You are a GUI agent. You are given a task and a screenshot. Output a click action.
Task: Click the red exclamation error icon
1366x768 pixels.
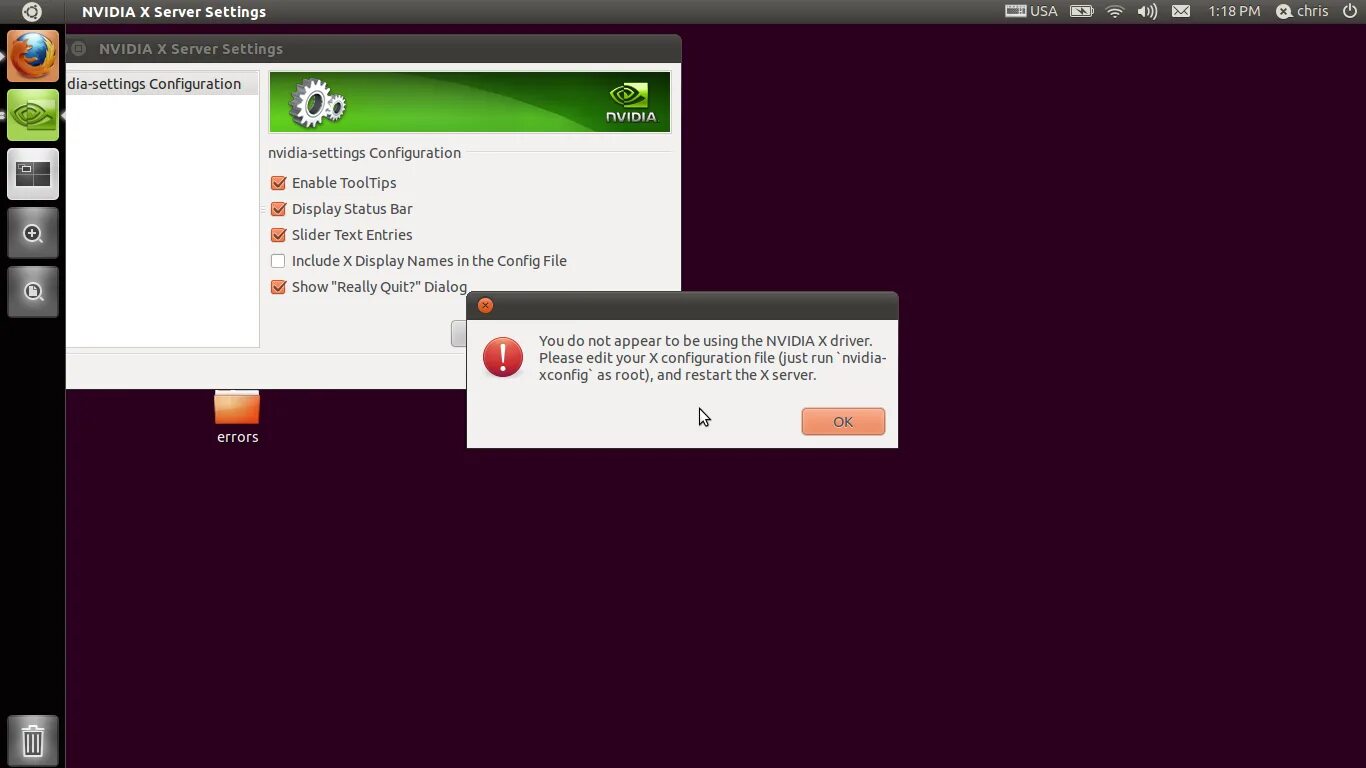tap(503, 357)
